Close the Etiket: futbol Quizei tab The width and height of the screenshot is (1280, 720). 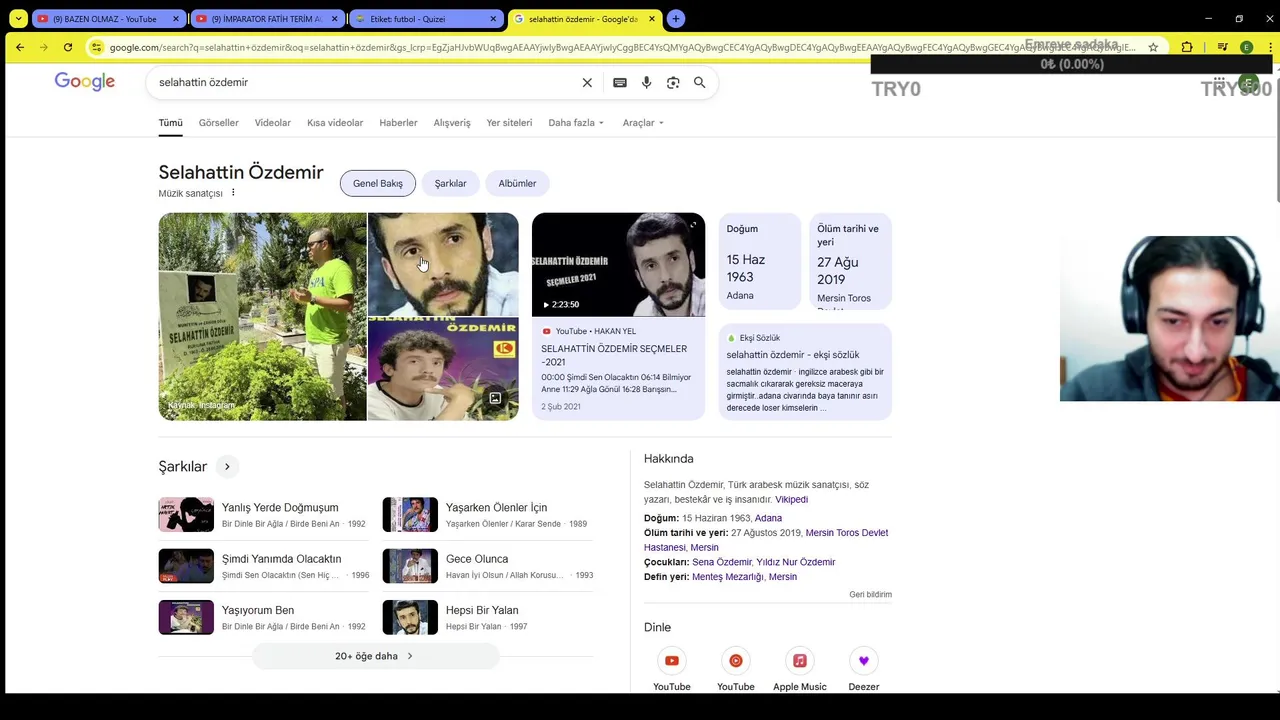(x=493, y=19)
